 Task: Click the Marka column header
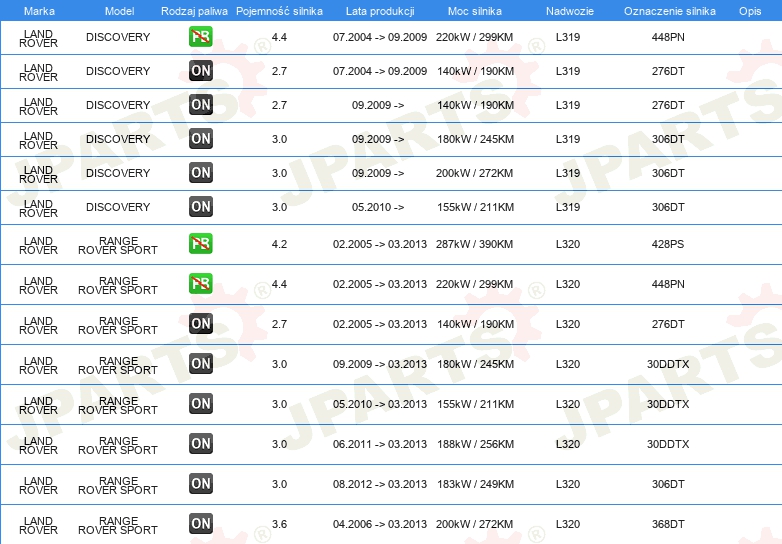coord(39,11)
